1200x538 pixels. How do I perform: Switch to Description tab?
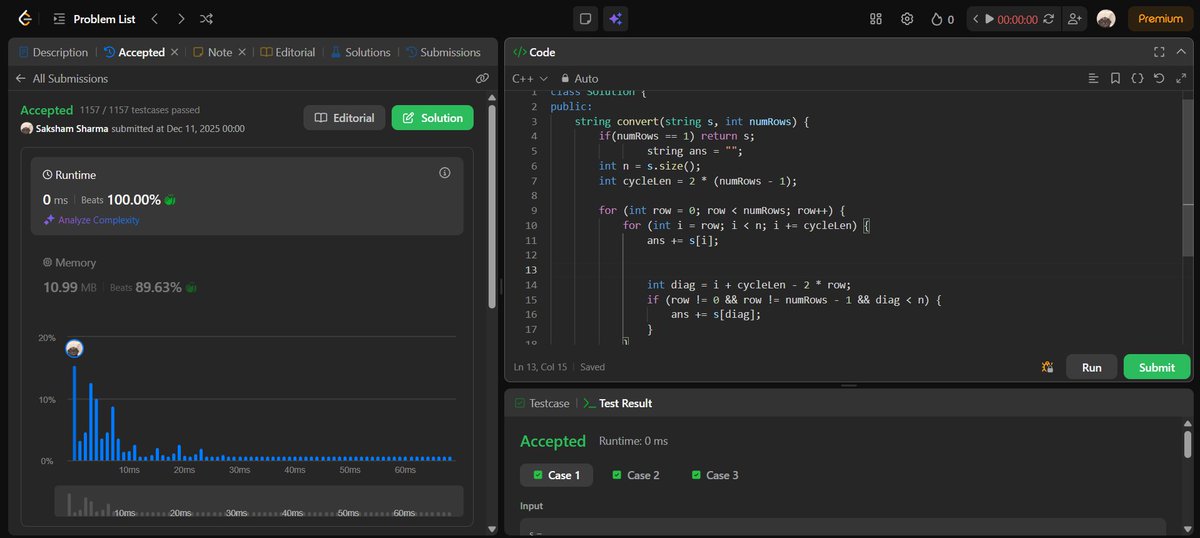[53, 52]
